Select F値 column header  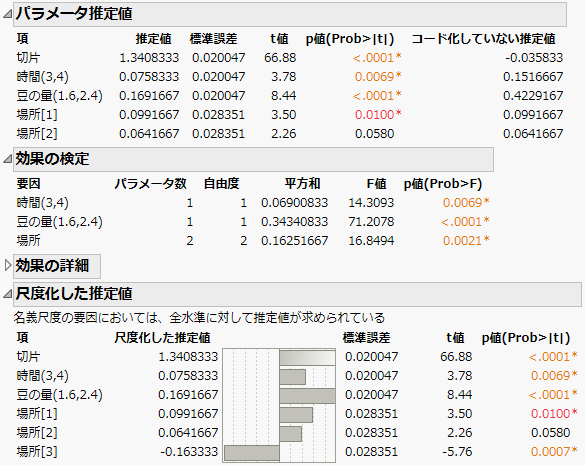pyautogui.click(x=376, y=184)
